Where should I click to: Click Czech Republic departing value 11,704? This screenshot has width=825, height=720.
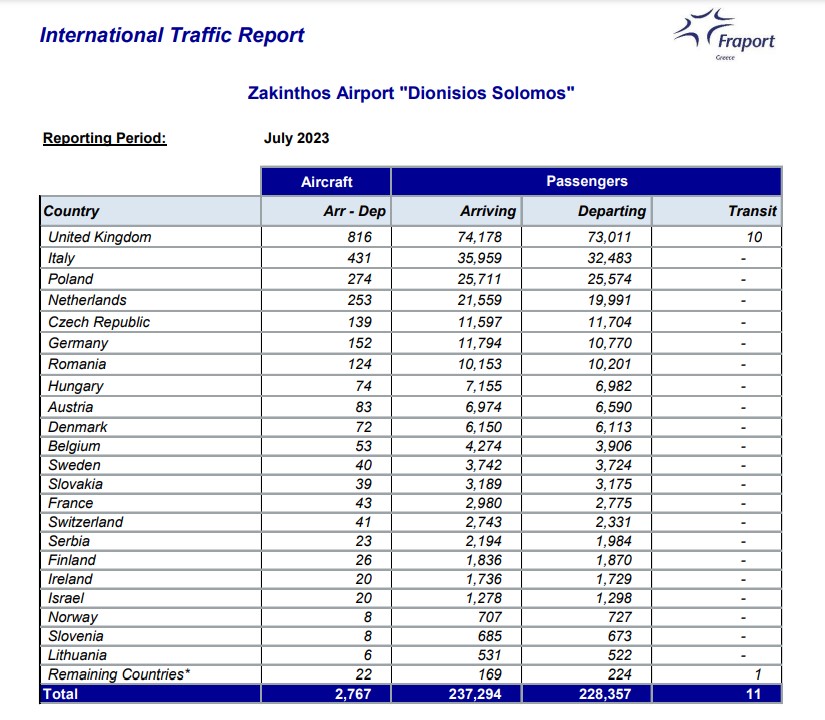pos(609,322)
